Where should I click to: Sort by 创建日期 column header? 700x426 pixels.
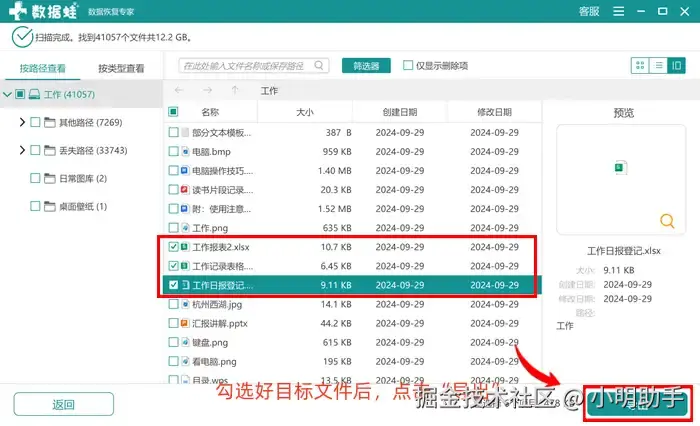click(x=400, y=112)
